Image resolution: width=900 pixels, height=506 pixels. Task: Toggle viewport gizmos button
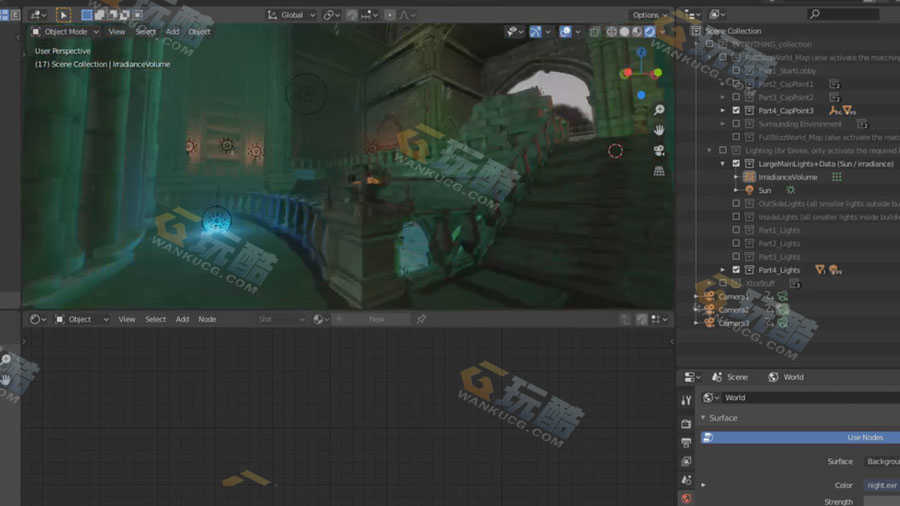pyautogui.click(x=535, y=32)
